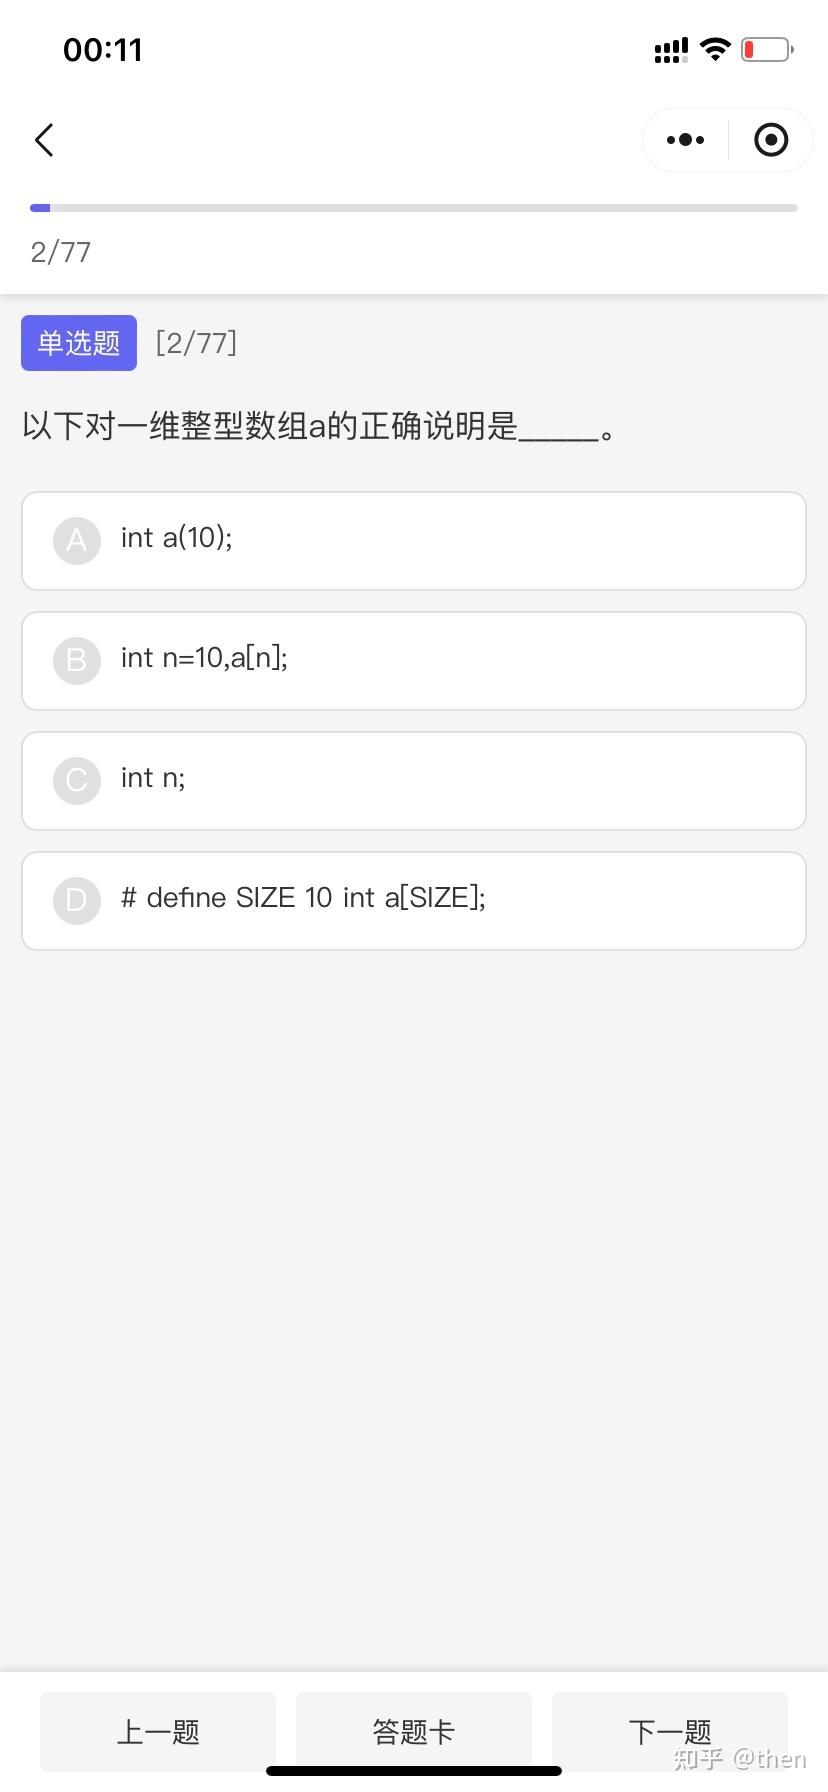Image resolution: width=828 pixels, height=1792 pixels.
Task: Click the quiz progress bar
Action: click(414, 208)
